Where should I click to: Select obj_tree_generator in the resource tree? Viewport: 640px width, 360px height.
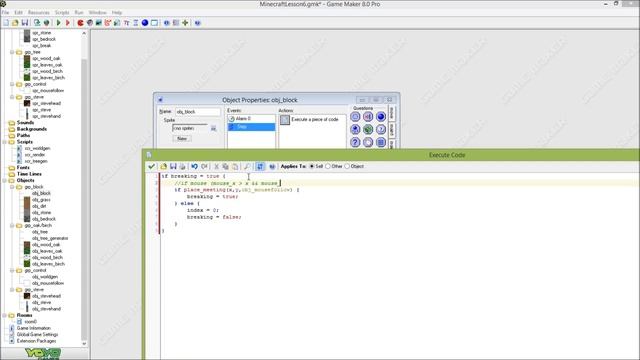tap(50, 238)
